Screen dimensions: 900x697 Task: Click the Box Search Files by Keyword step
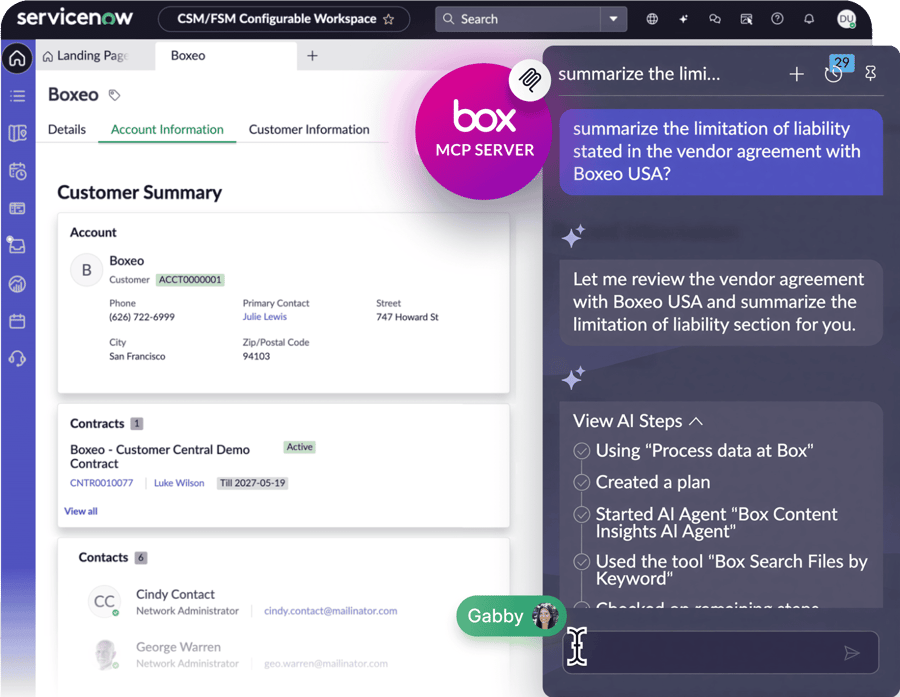[731, 570]
